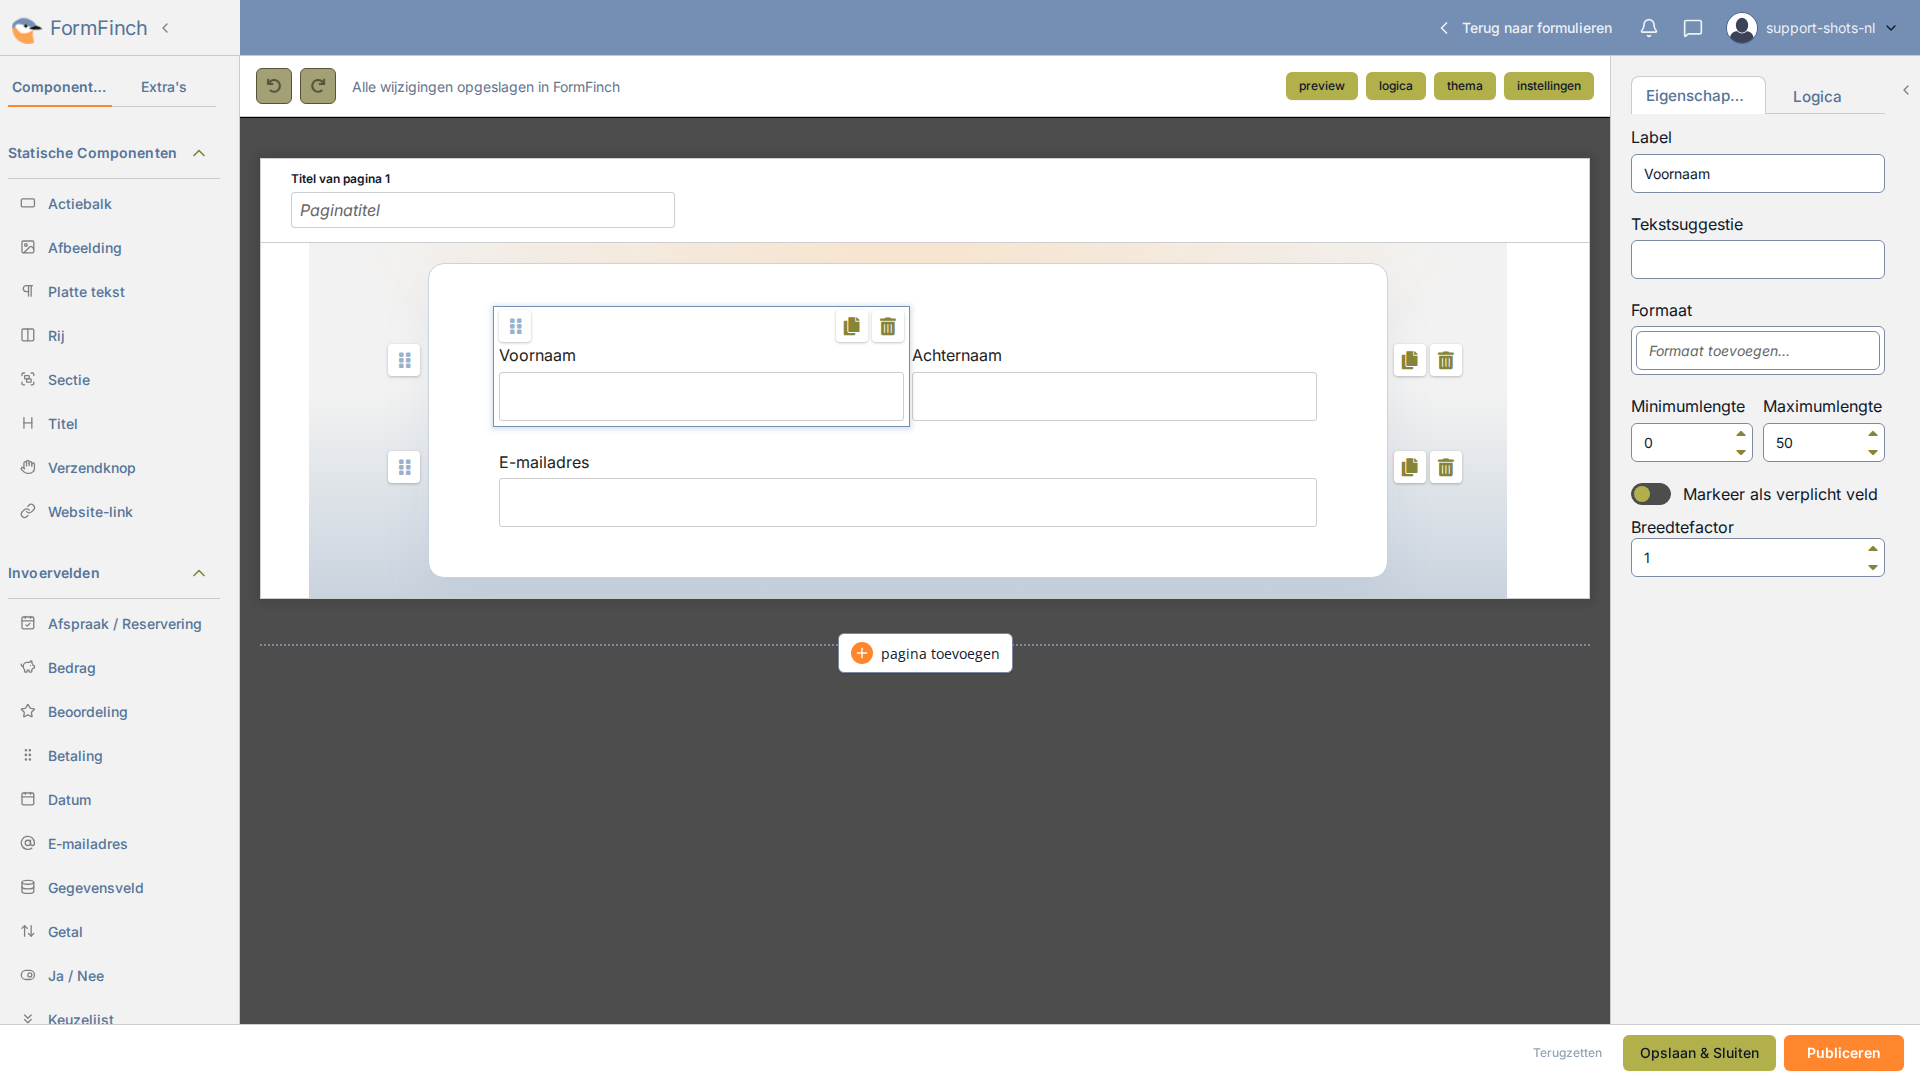Decrease the Breedtefactor value by one step
The width and height of the screenshot is (1920, 1080).
pyautogui.click(x=1873, y=567)
